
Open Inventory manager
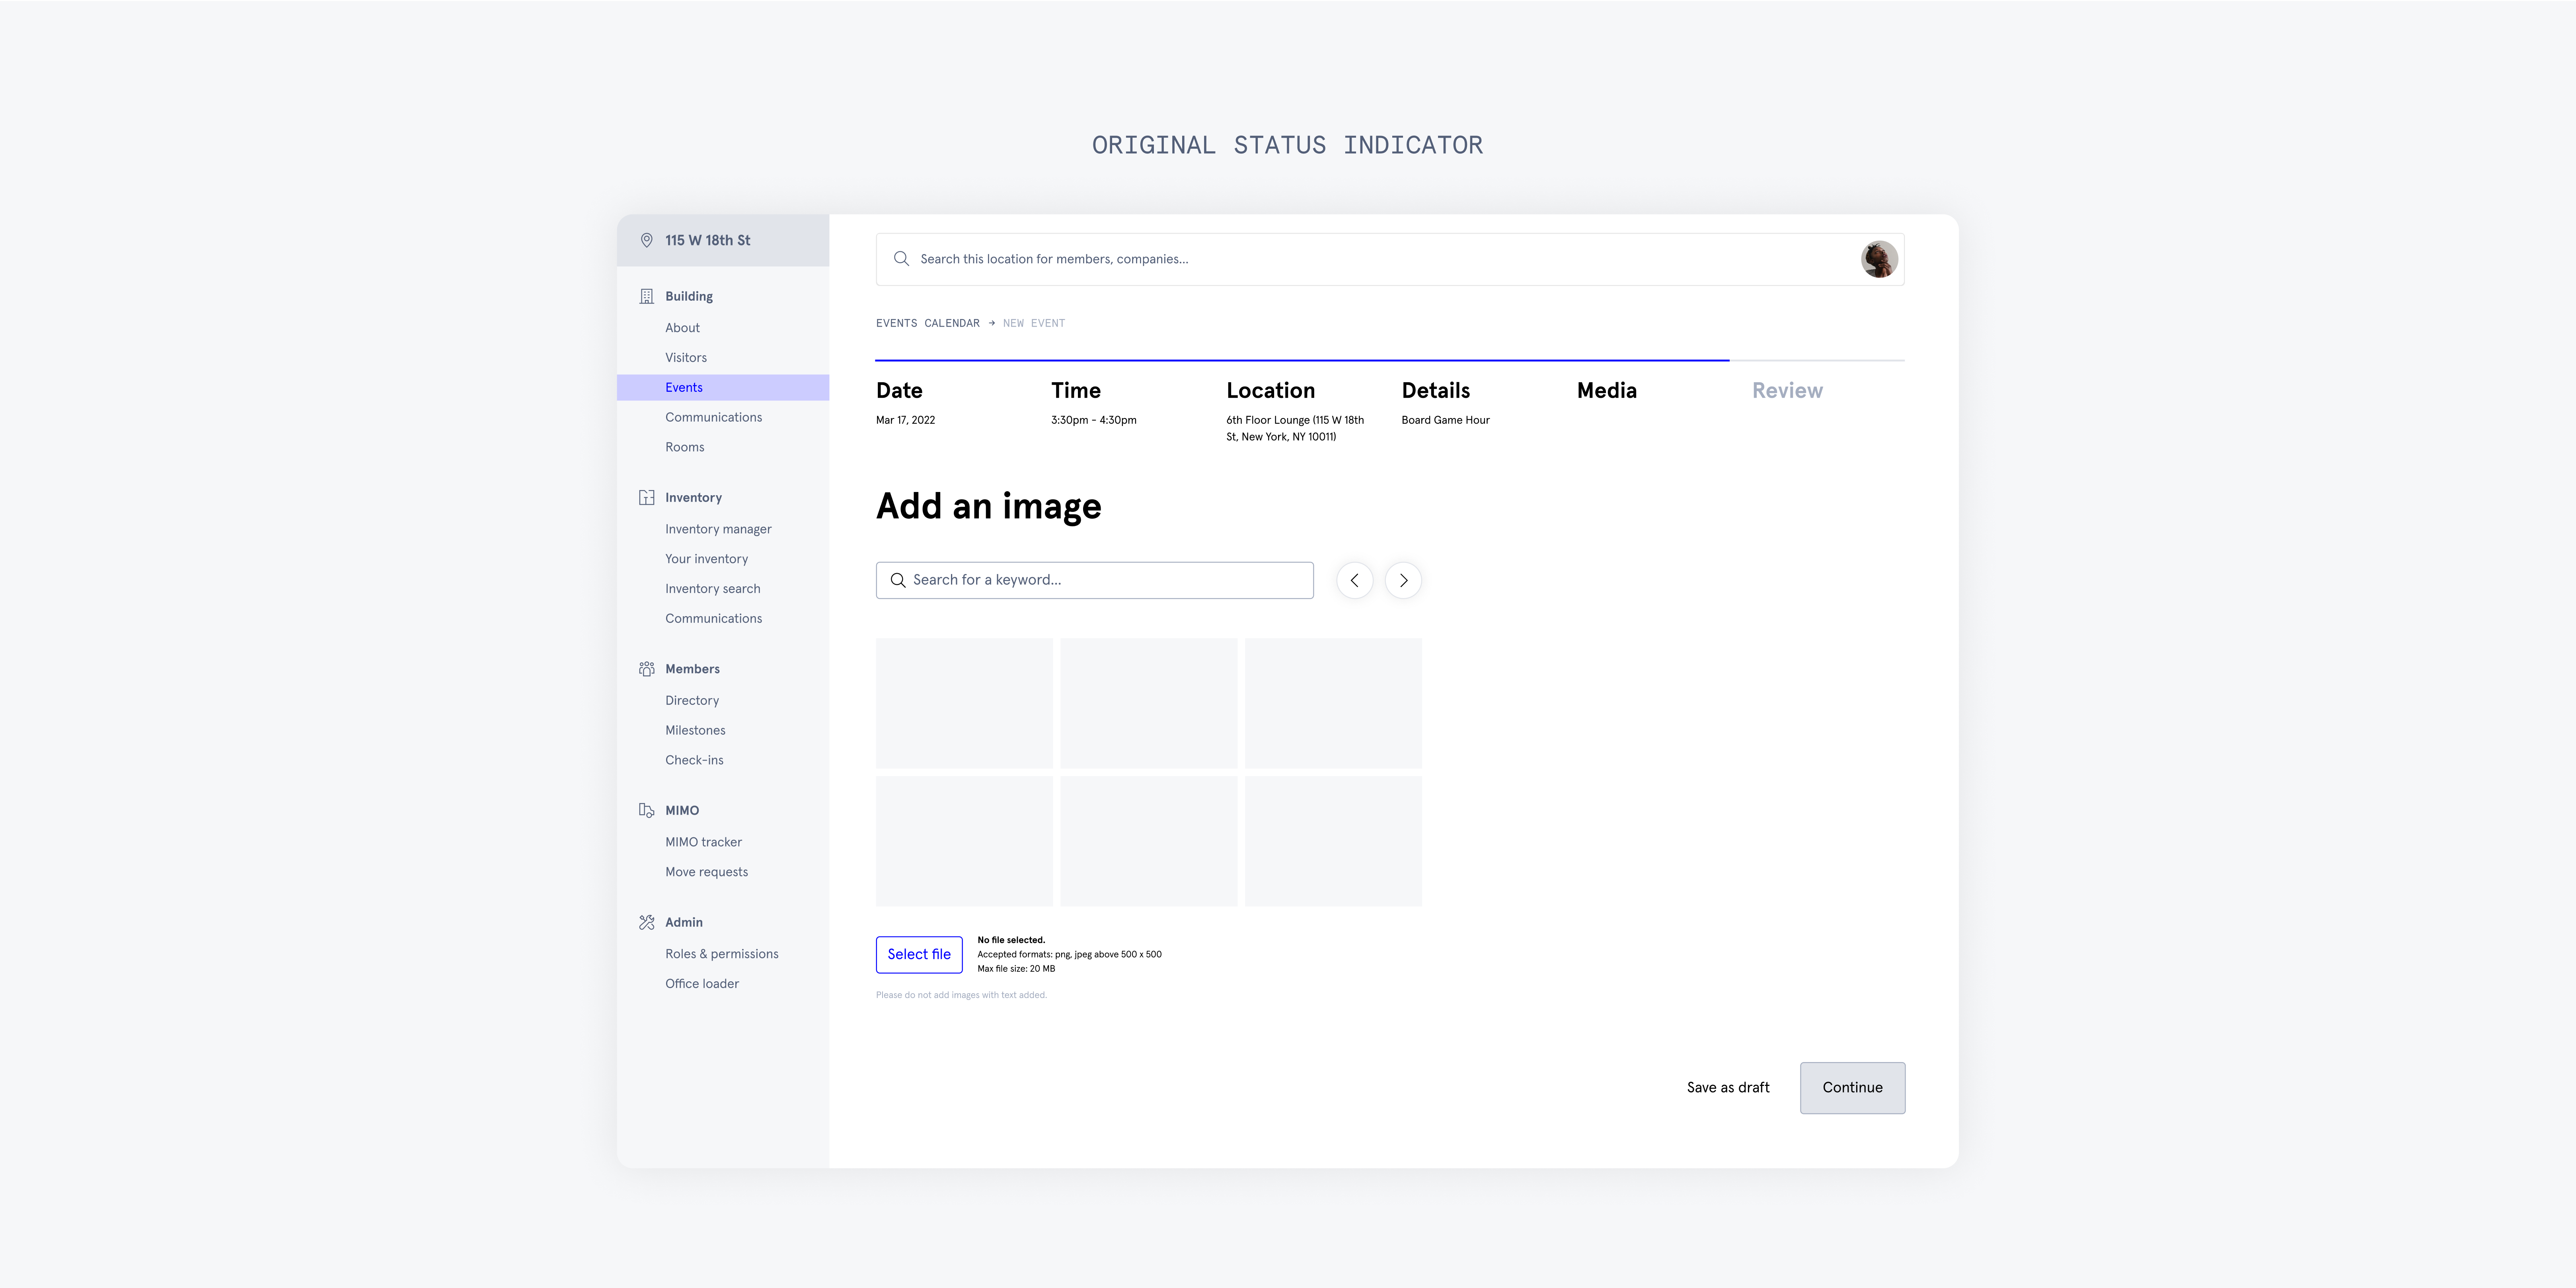(718, 529)
